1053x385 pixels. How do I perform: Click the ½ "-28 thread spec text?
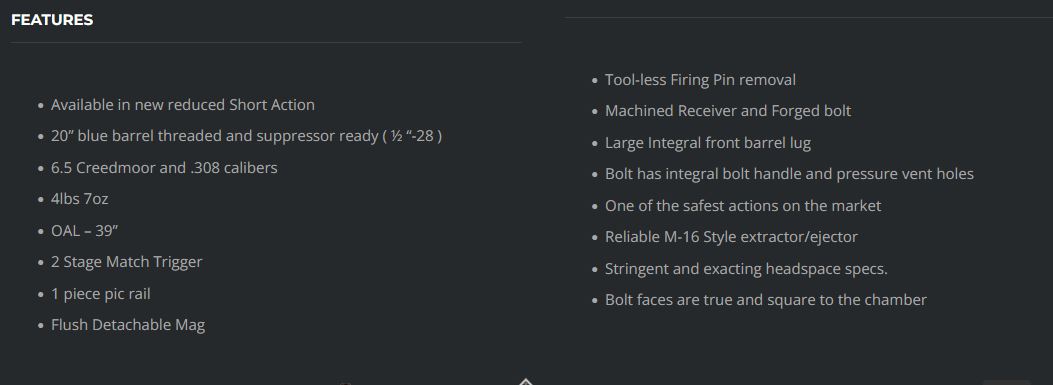(412, 136)
